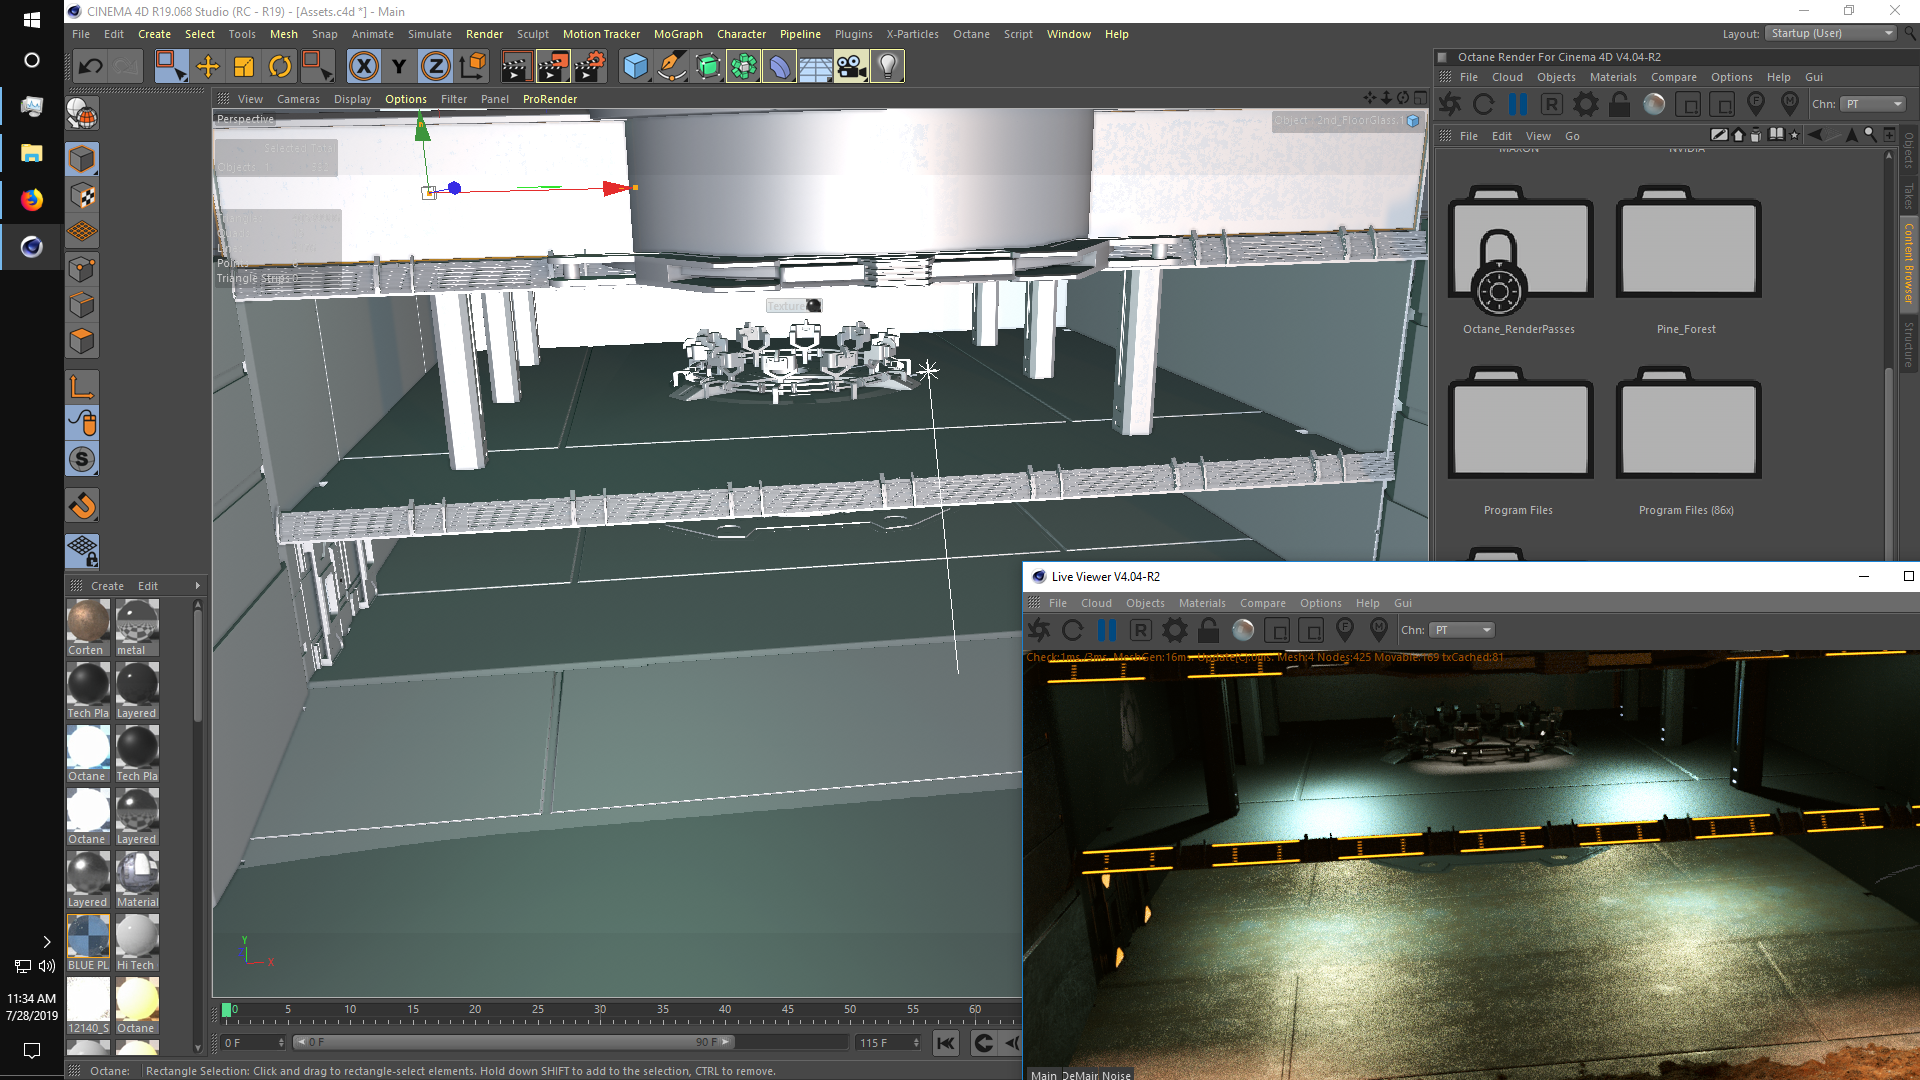
Task: Open the viewport Cameras menu
Action: point(298,99)
